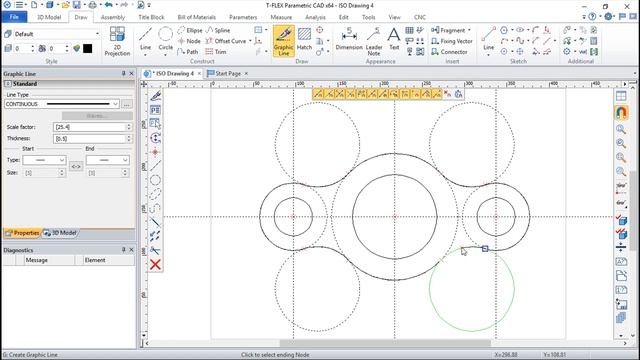Expand the Fragment dropdown arrow
Viewport: 640px width, 360px height.
[x=469, y=30]
